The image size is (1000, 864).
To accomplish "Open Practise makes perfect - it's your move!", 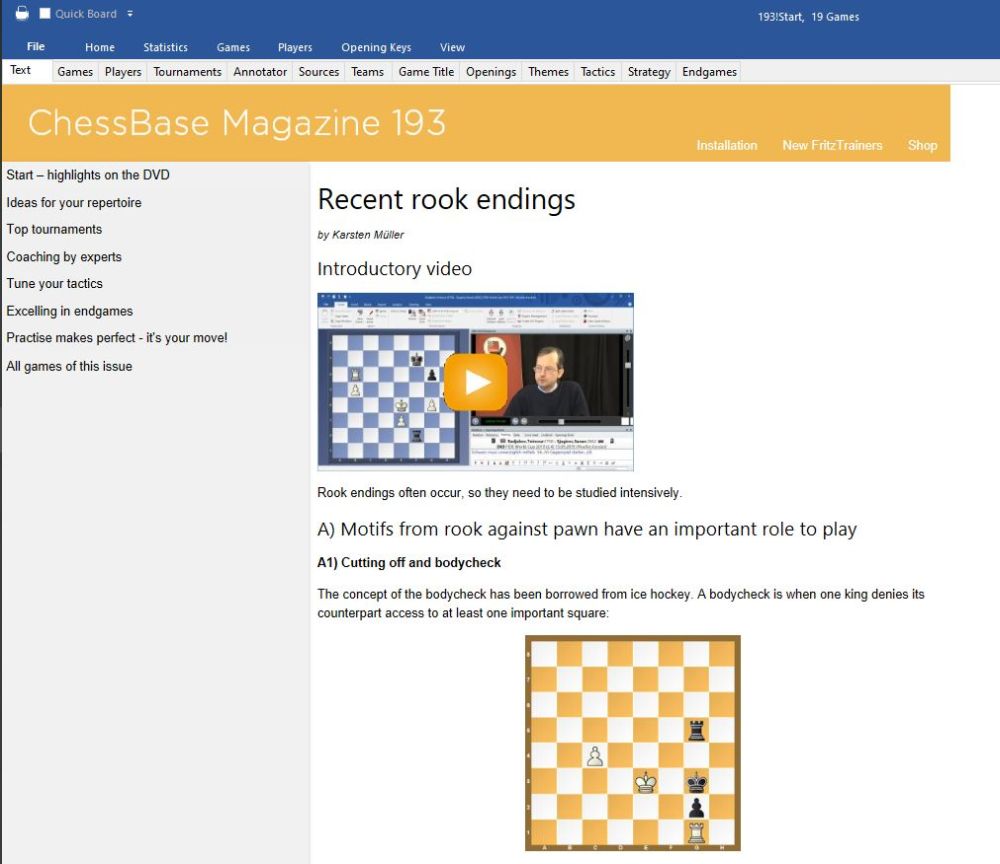I will click(117, 337).
